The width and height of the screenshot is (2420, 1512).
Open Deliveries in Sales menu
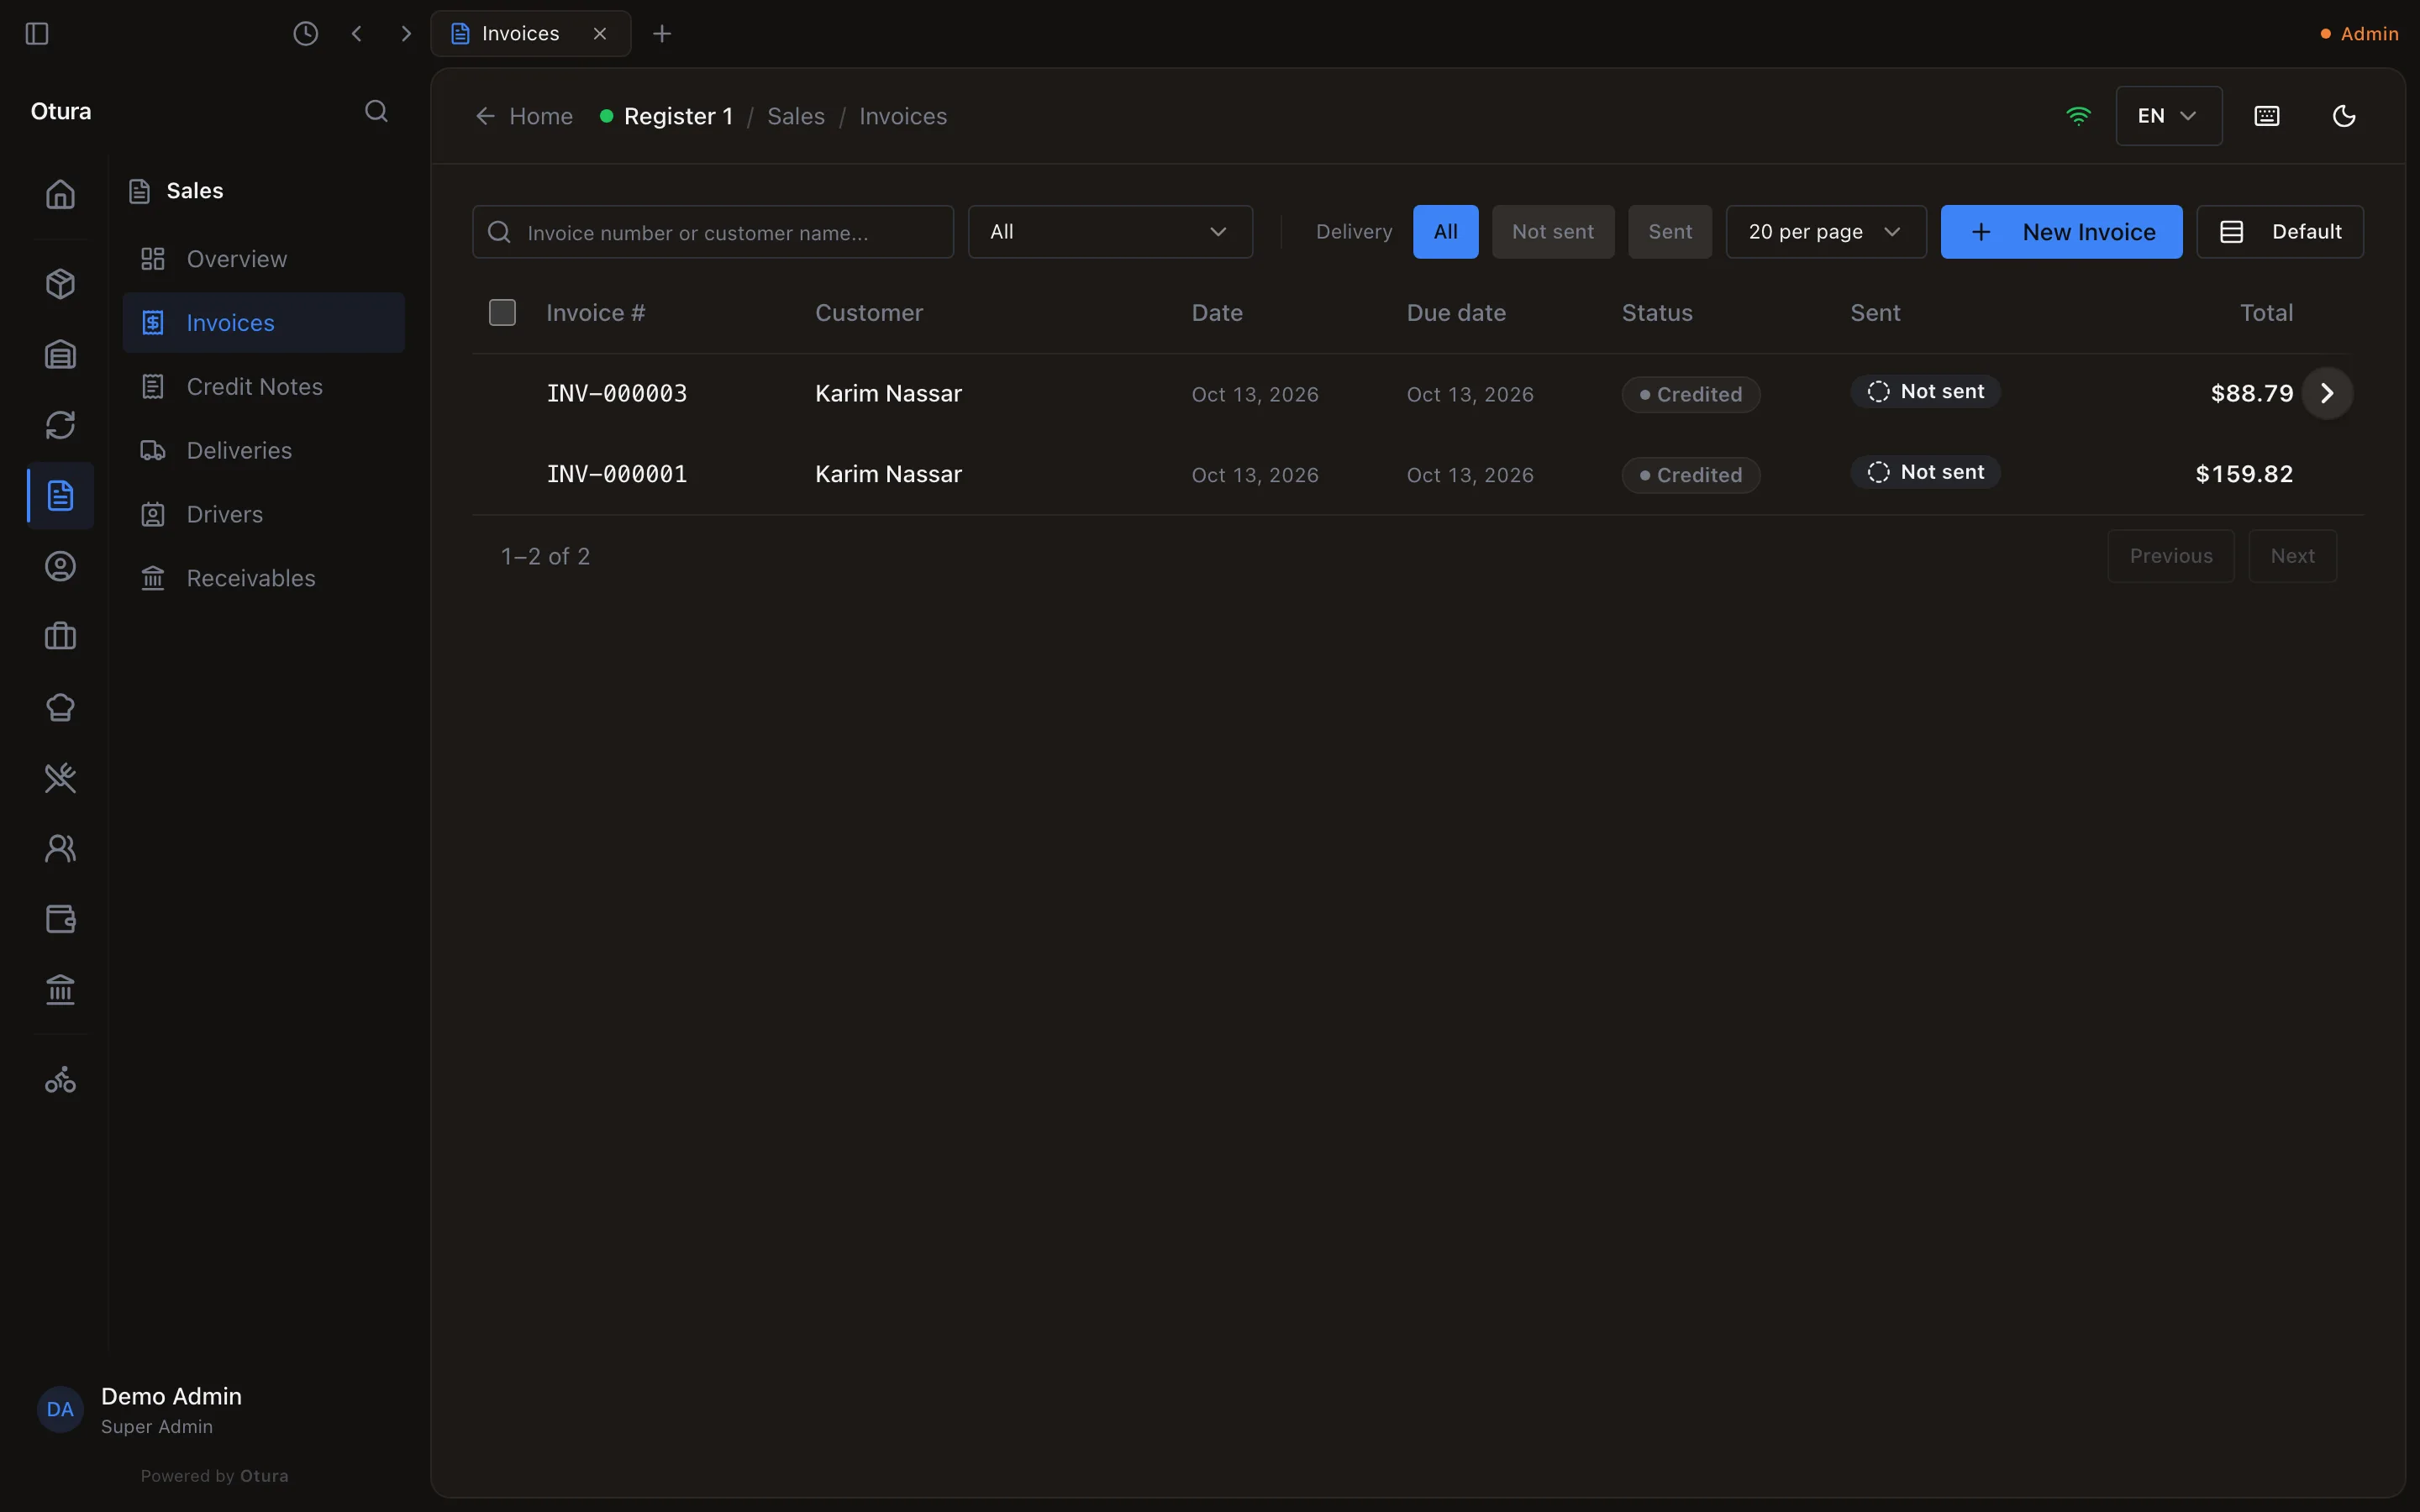click(264, 451)
